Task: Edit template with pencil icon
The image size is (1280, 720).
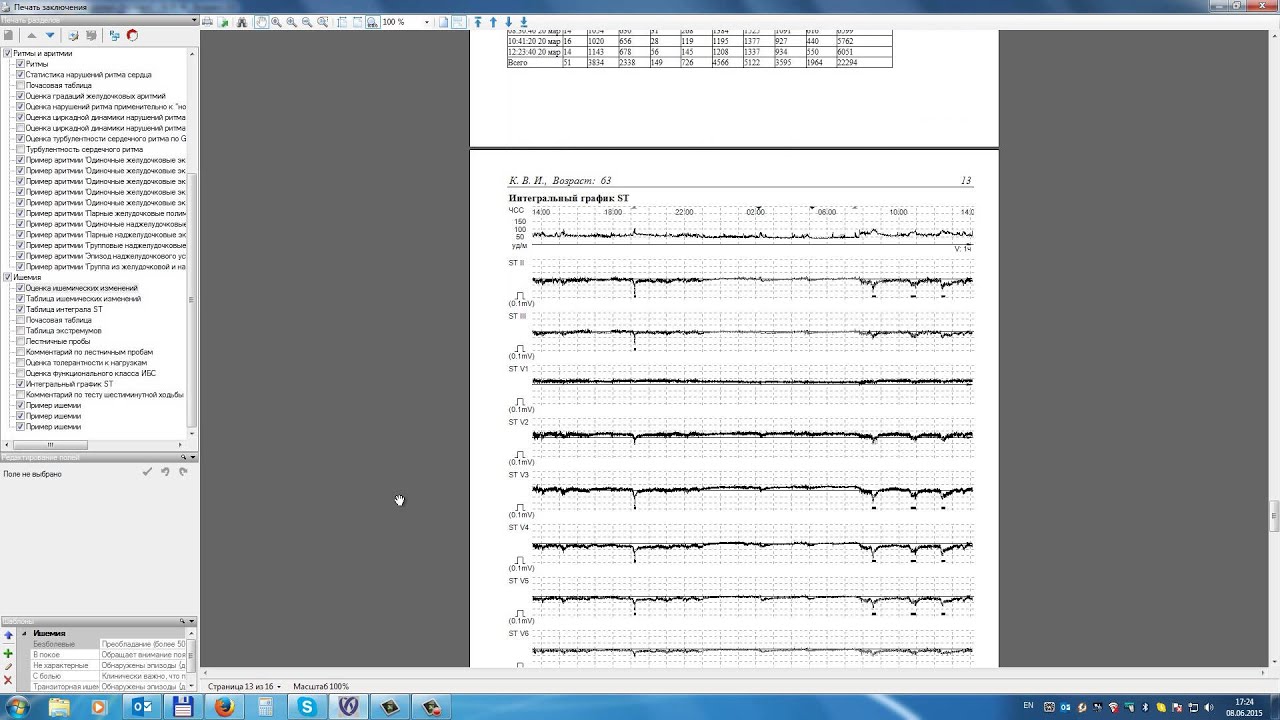Action: pos(8,667)
